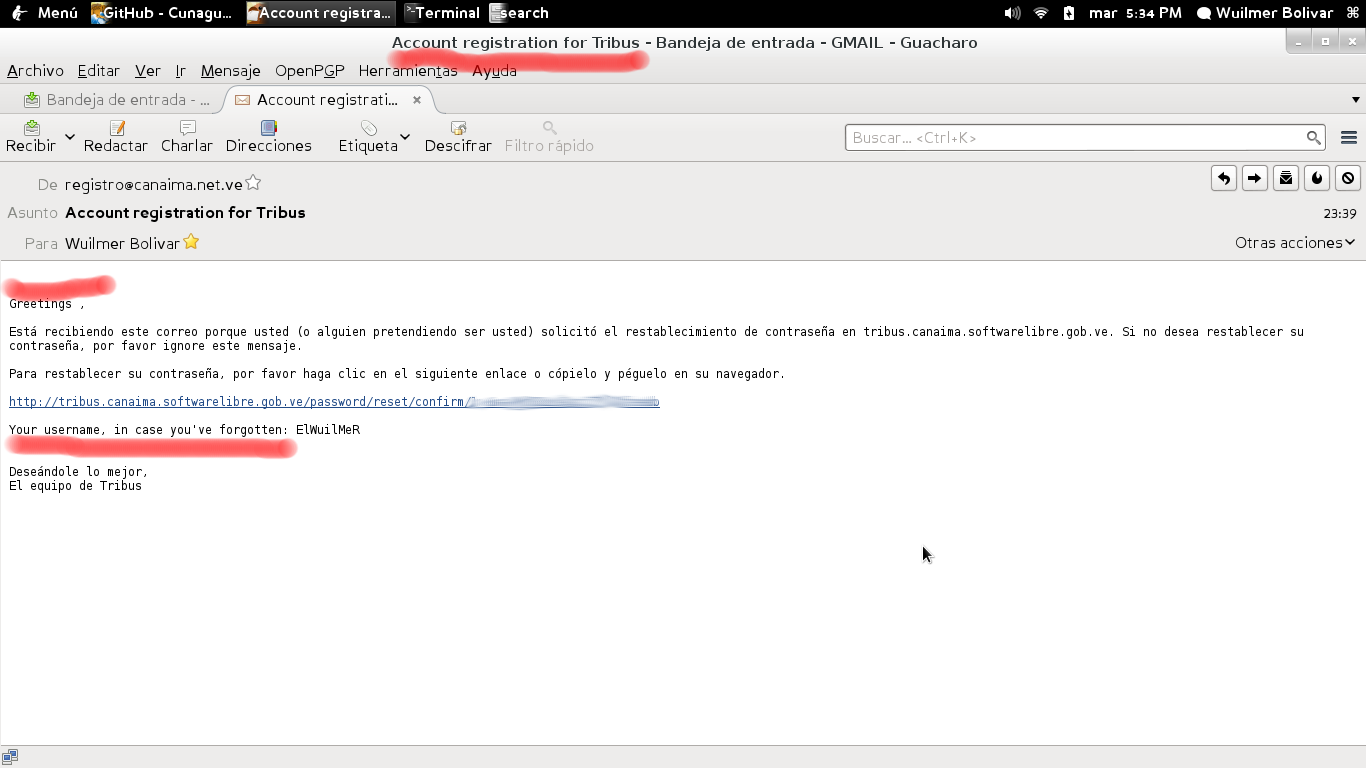
Task: Toggle the yellow star beside Wuilmer Bolivar
Action: pyautogui.click(x=191, y=242)
